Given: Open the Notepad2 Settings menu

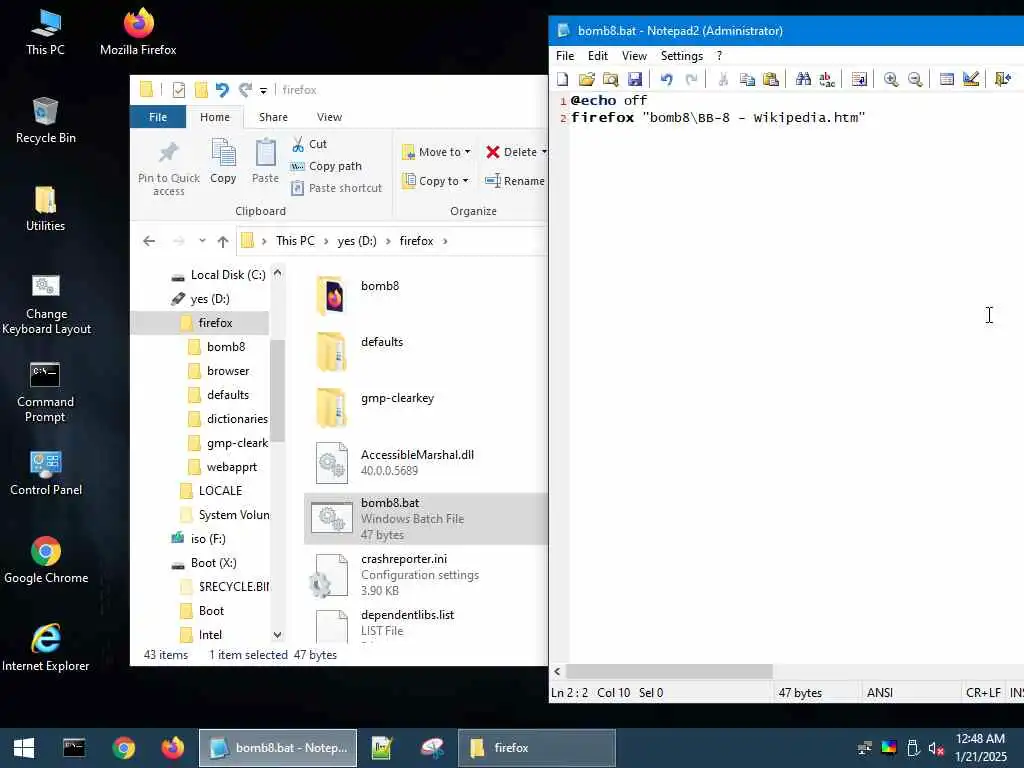Looking at the screenshot, I should tap(682, 56).
